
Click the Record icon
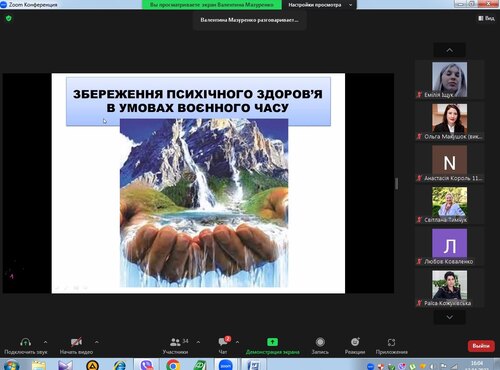coord(320,342)
